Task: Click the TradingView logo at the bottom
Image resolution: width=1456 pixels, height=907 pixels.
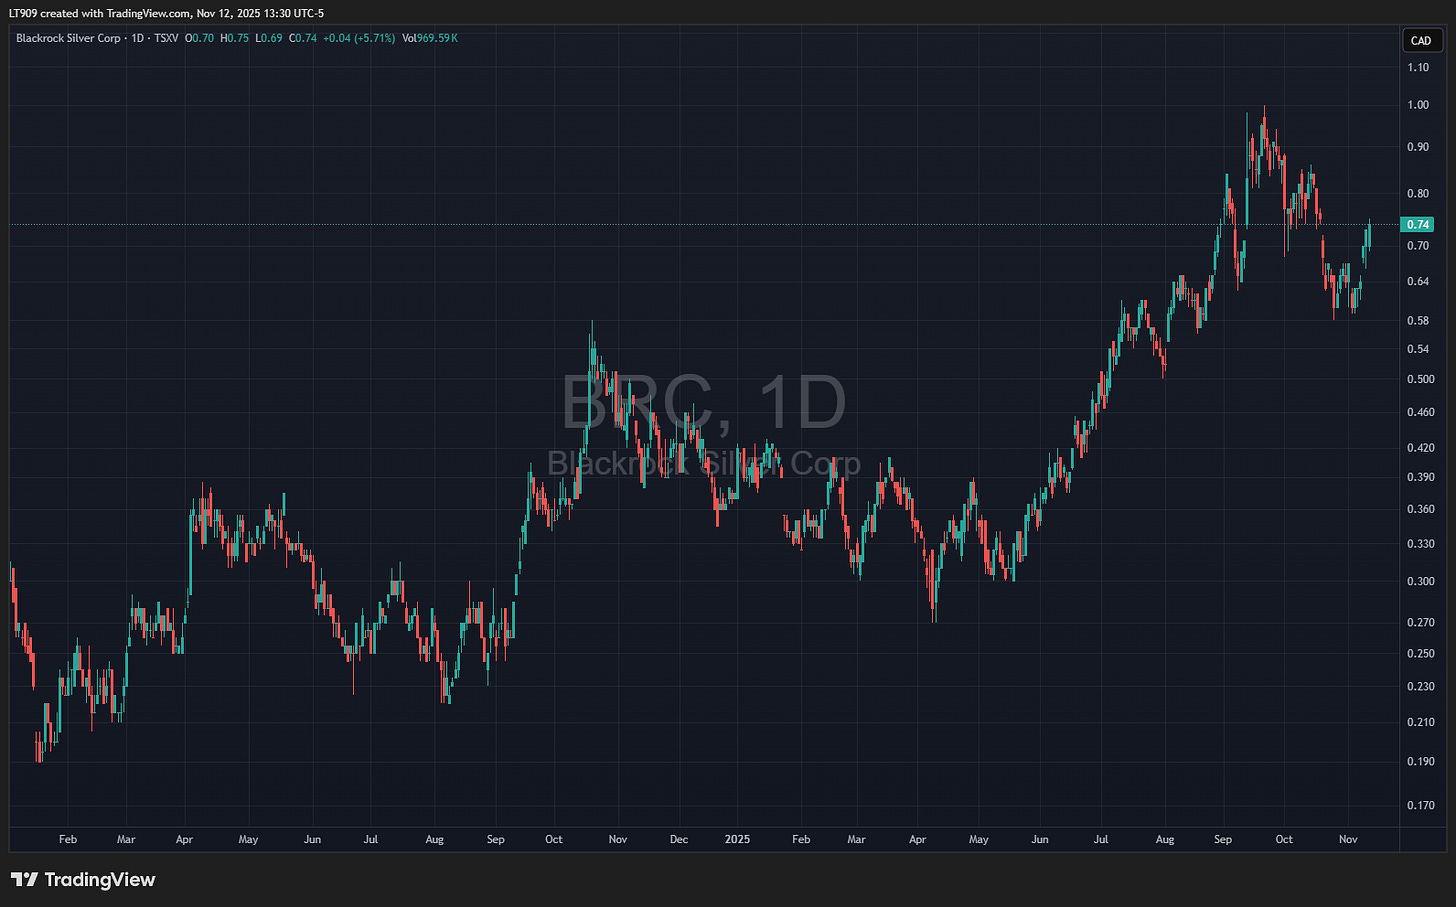Action: point(84,880)
